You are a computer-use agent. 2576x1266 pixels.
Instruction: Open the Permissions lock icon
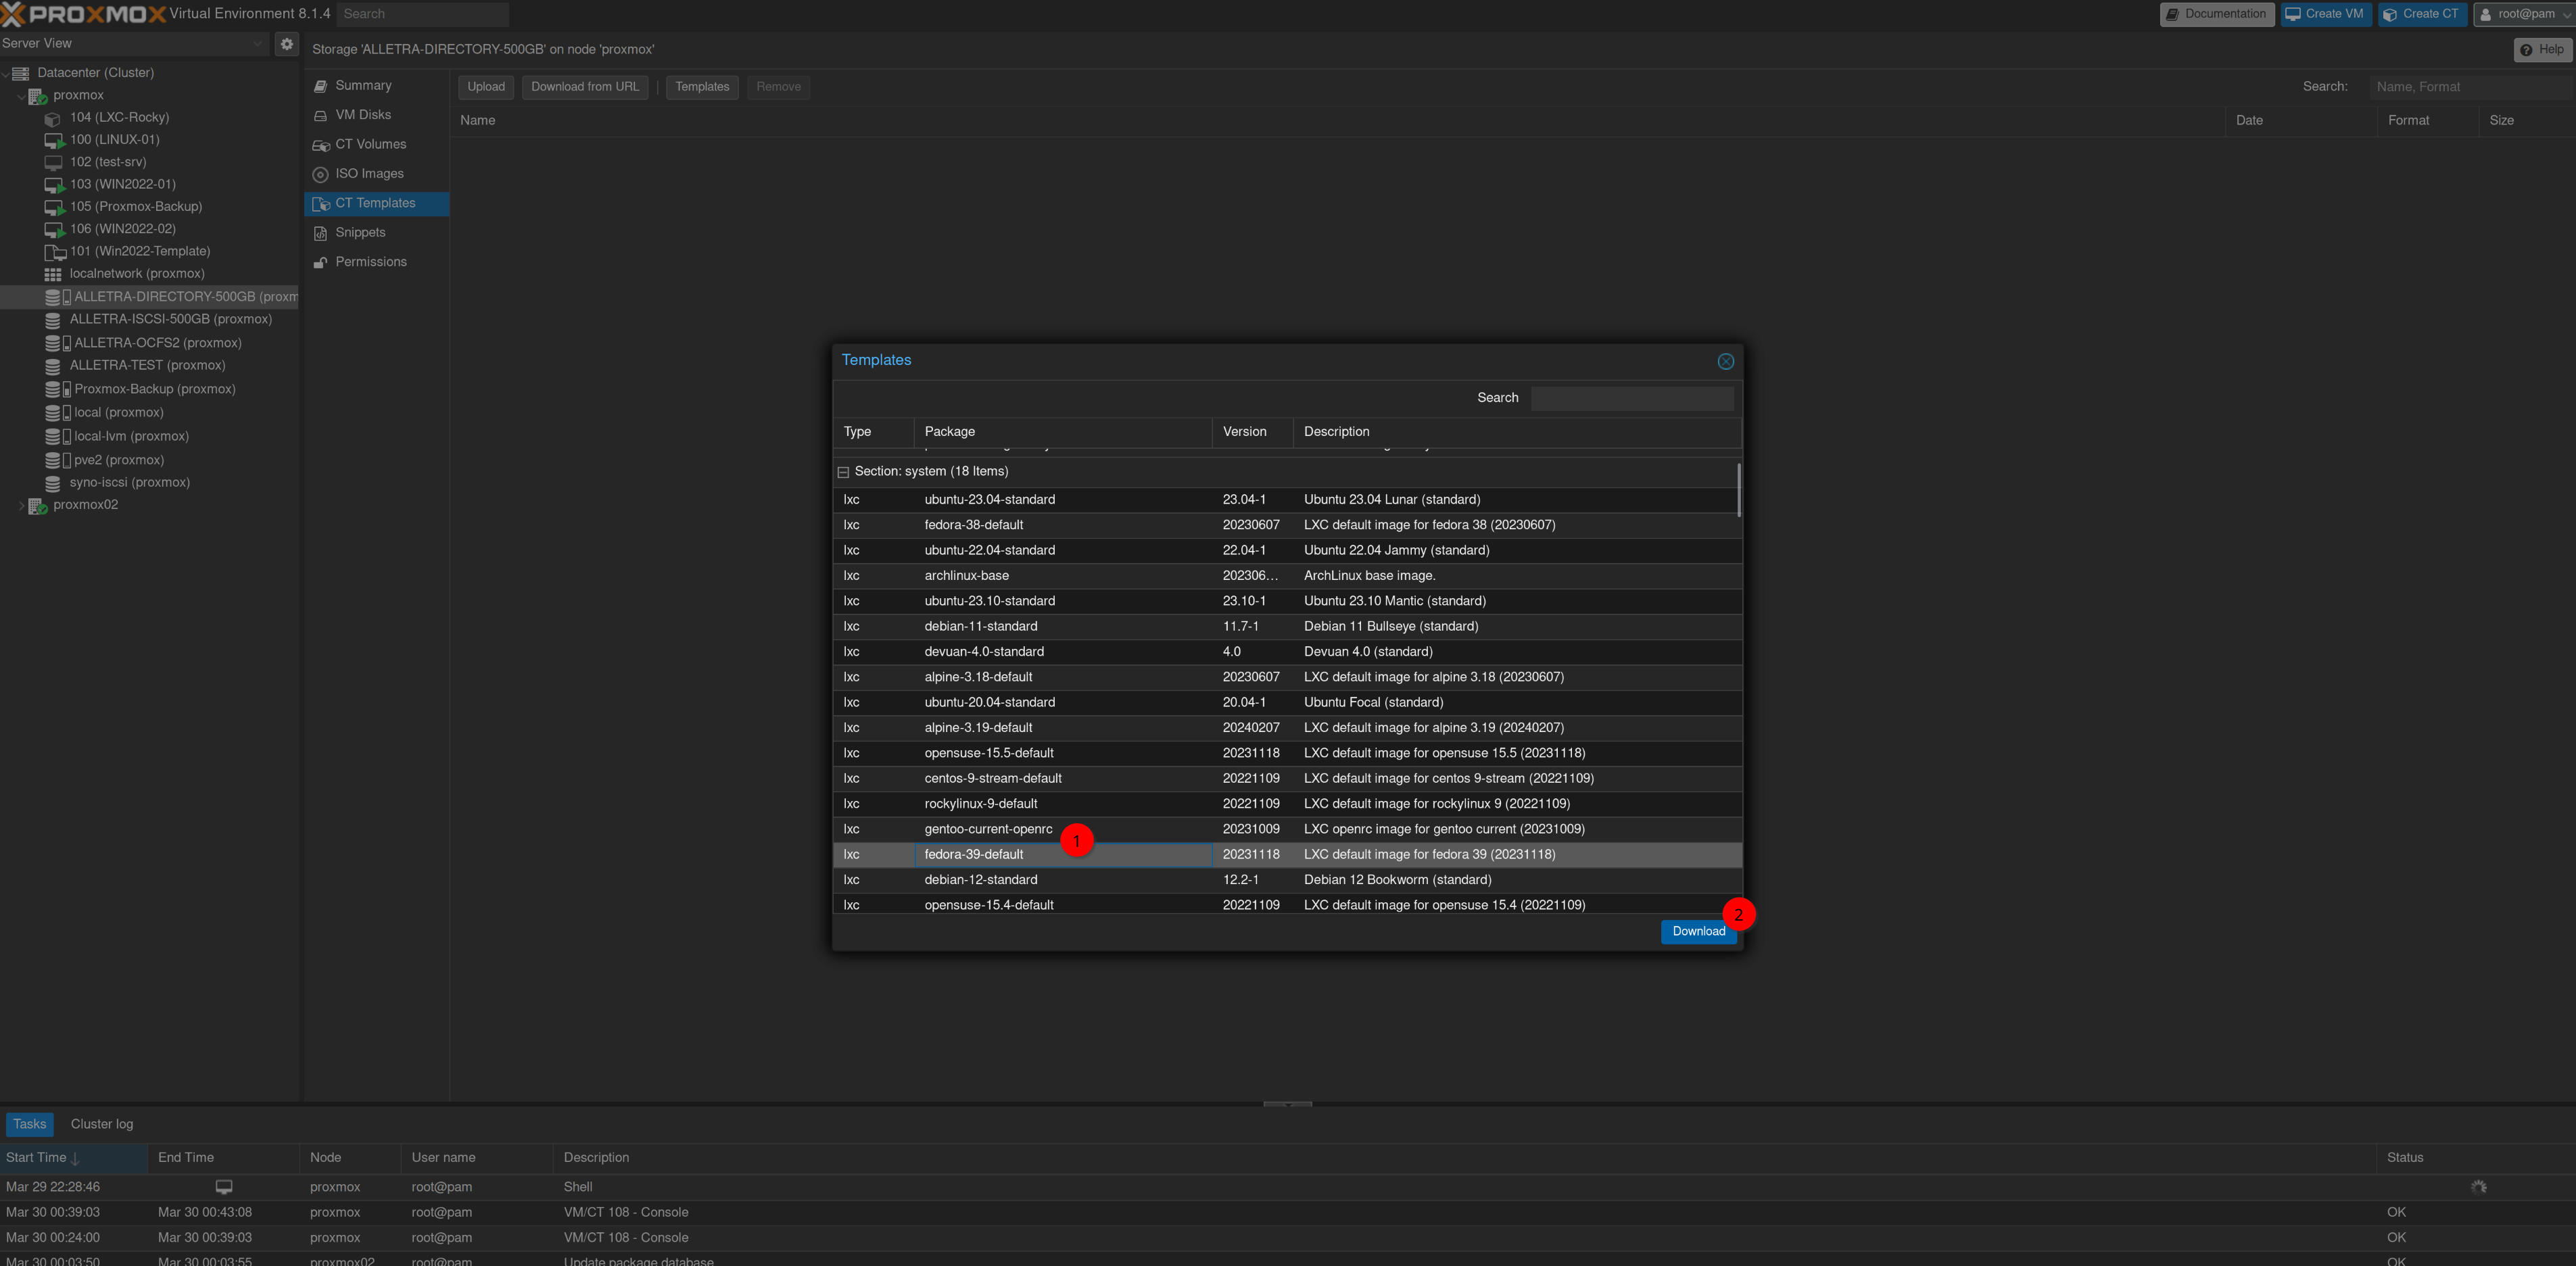pos(321,262)
